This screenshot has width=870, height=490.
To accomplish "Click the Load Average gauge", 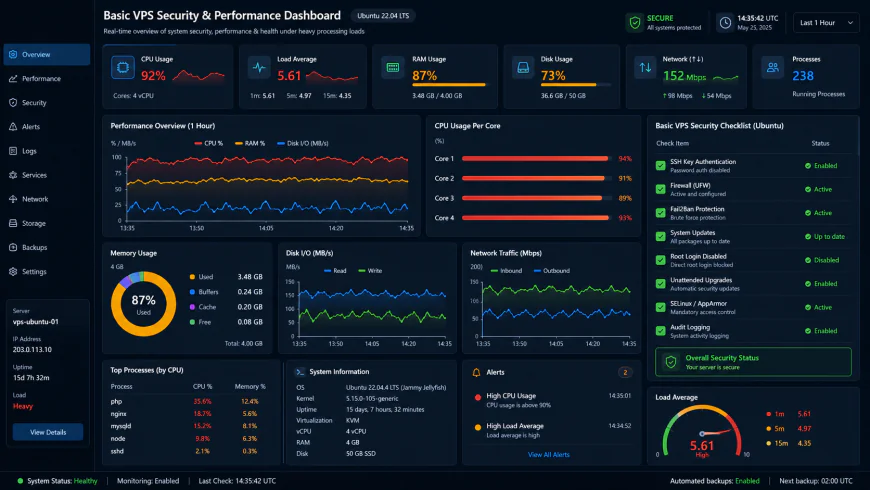I will pos(702,431).
